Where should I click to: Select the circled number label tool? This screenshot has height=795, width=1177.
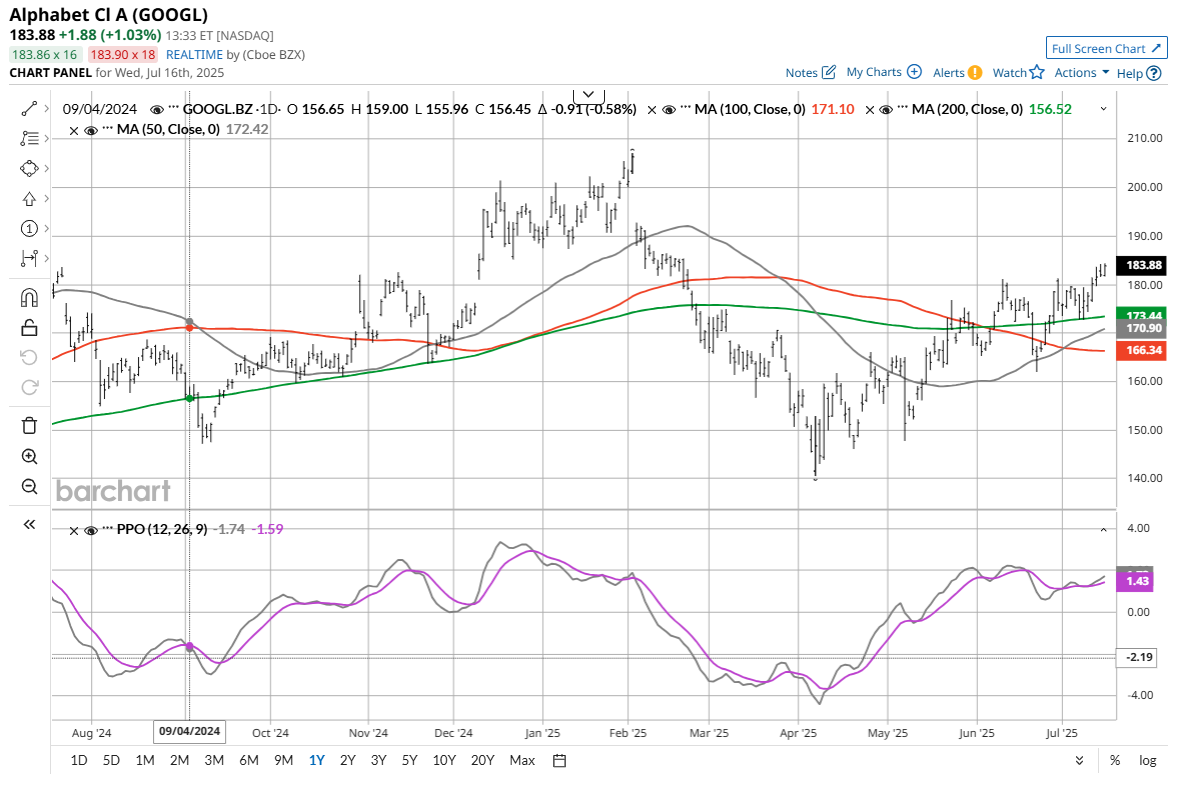coord(29,229)
